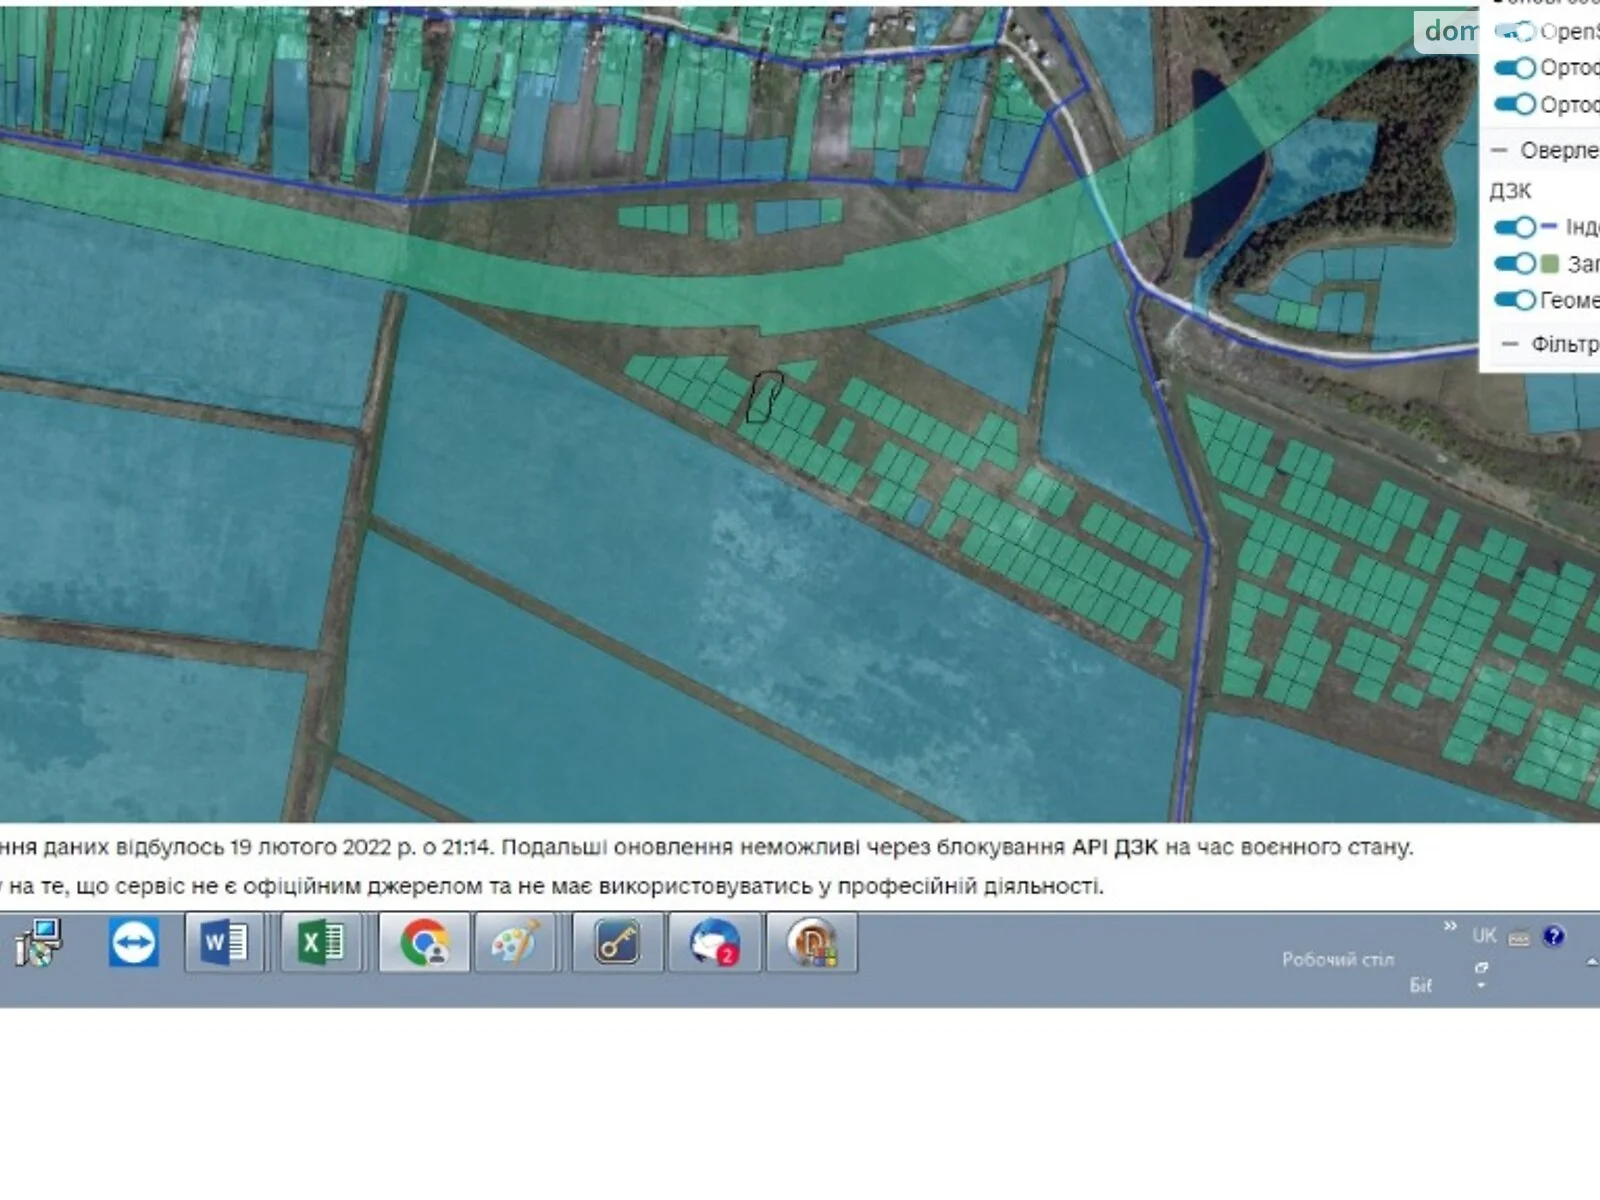Open the on-screen keyboard tray icon
The width and height of the screenshot is (1600, 1200).
coord(1519,938)
